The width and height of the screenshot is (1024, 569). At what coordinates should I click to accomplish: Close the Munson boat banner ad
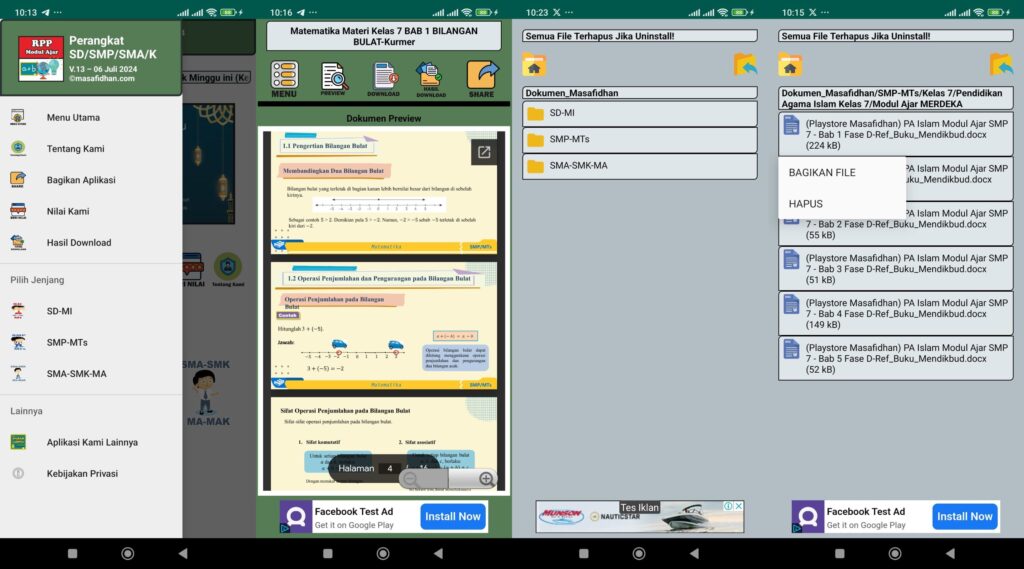click(x=739, y=506)
